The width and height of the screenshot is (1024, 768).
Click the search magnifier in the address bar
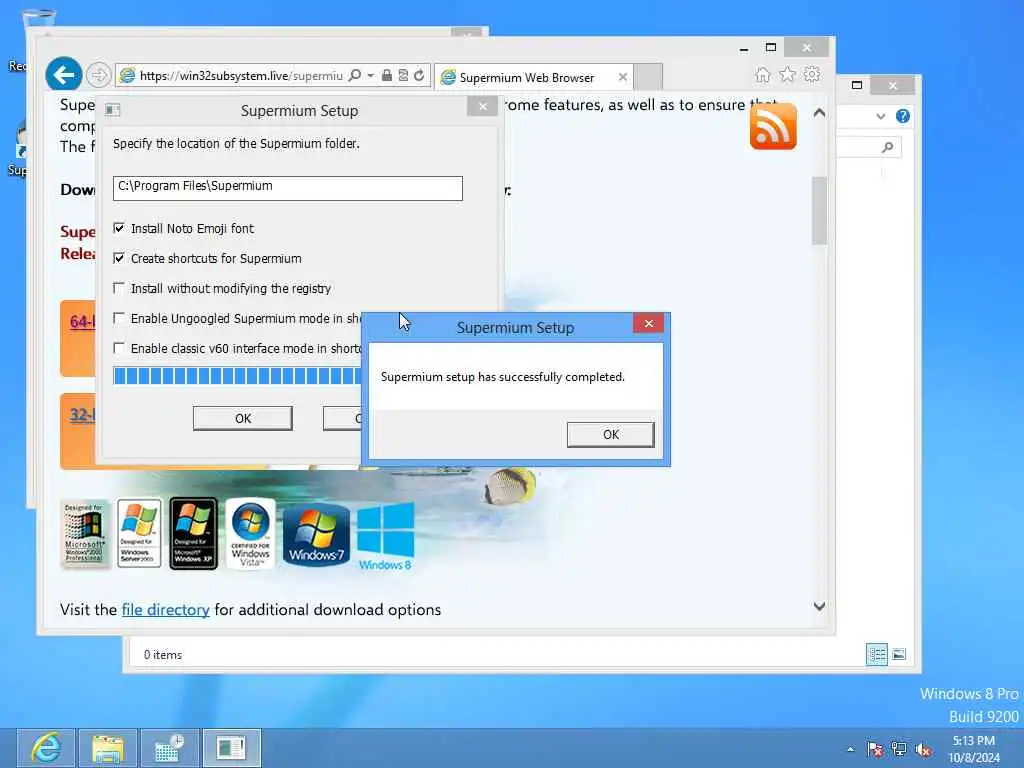click(x=355, y=76)
